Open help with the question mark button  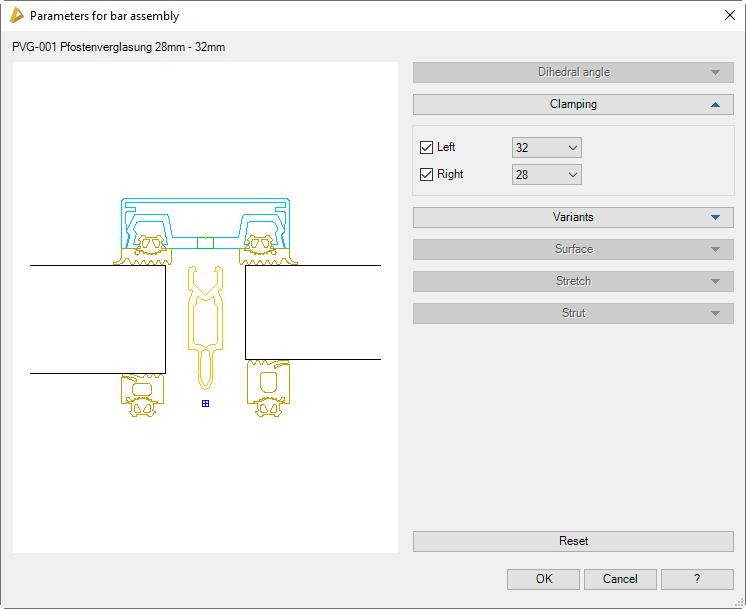click(x=697, y=579)
